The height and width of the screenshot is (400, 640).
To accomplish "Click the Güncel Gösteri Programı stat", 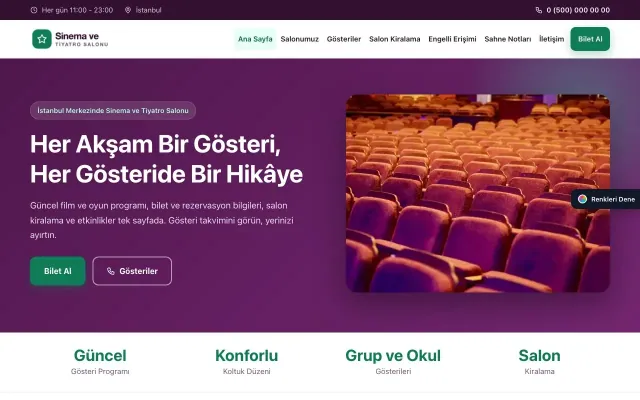I will pos(100,362).
